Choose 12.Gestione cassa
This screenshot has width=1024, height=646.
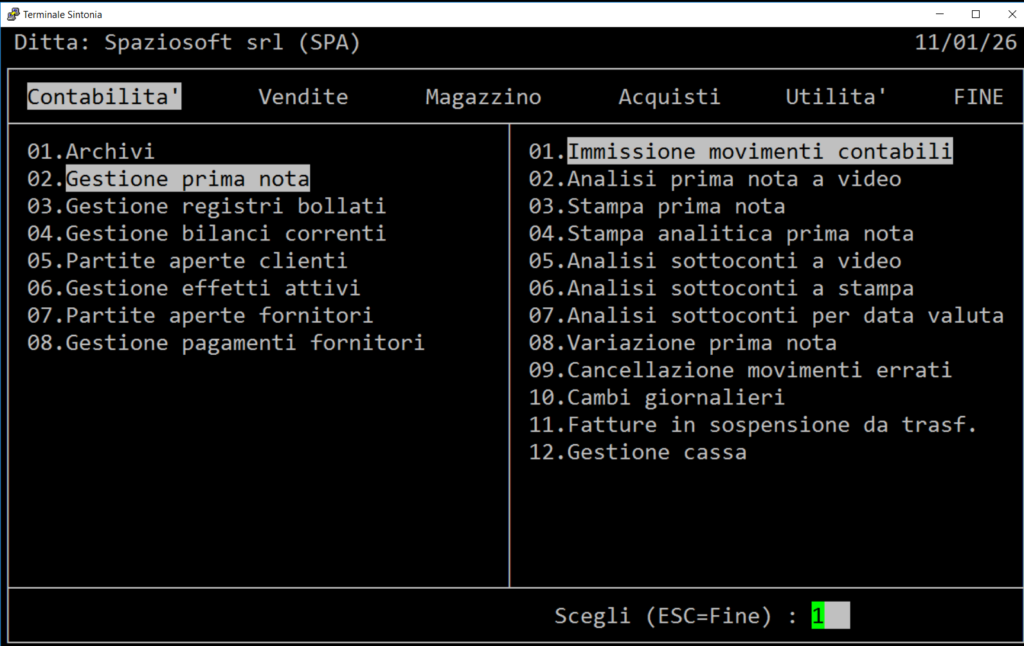point(638,452)
